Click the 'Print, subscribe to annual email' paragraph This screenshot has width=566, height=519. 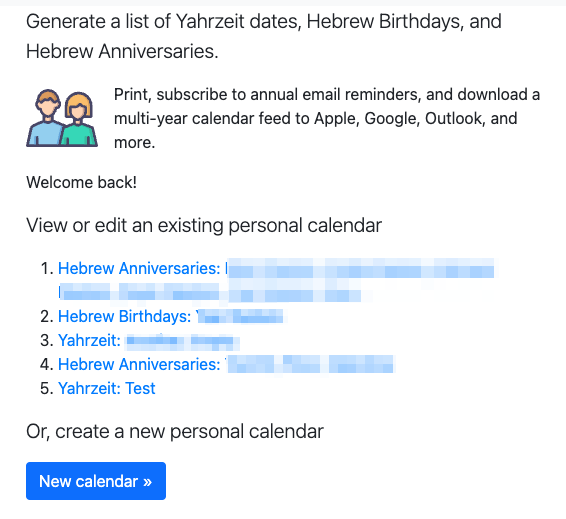pyautogui.click(x=327, y=118)
